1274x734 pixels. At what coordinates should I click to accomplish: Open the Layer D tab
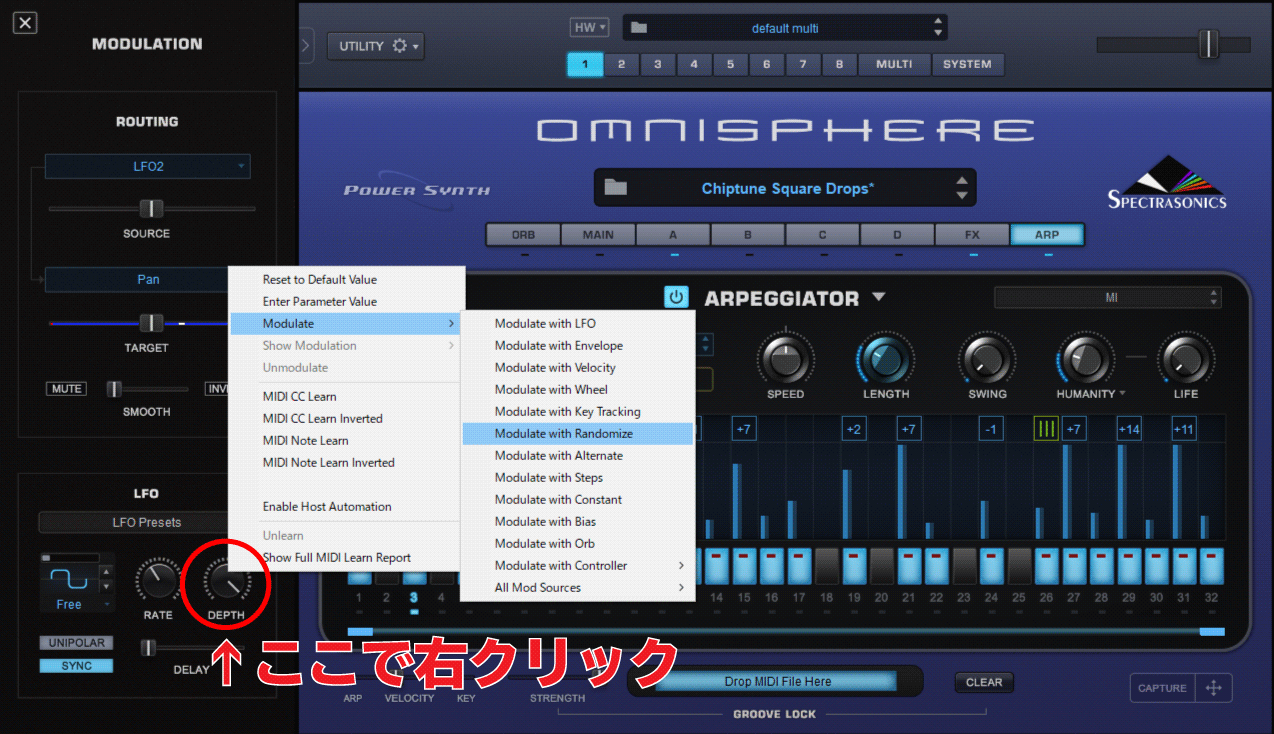click(x=897, y=235)
